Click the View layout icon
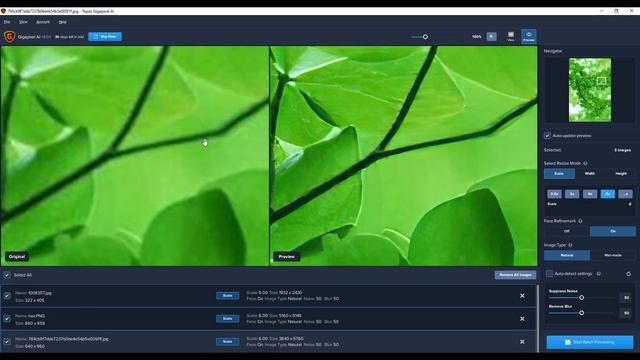Screen dimensions: 640x360 [x=511, y=36]
